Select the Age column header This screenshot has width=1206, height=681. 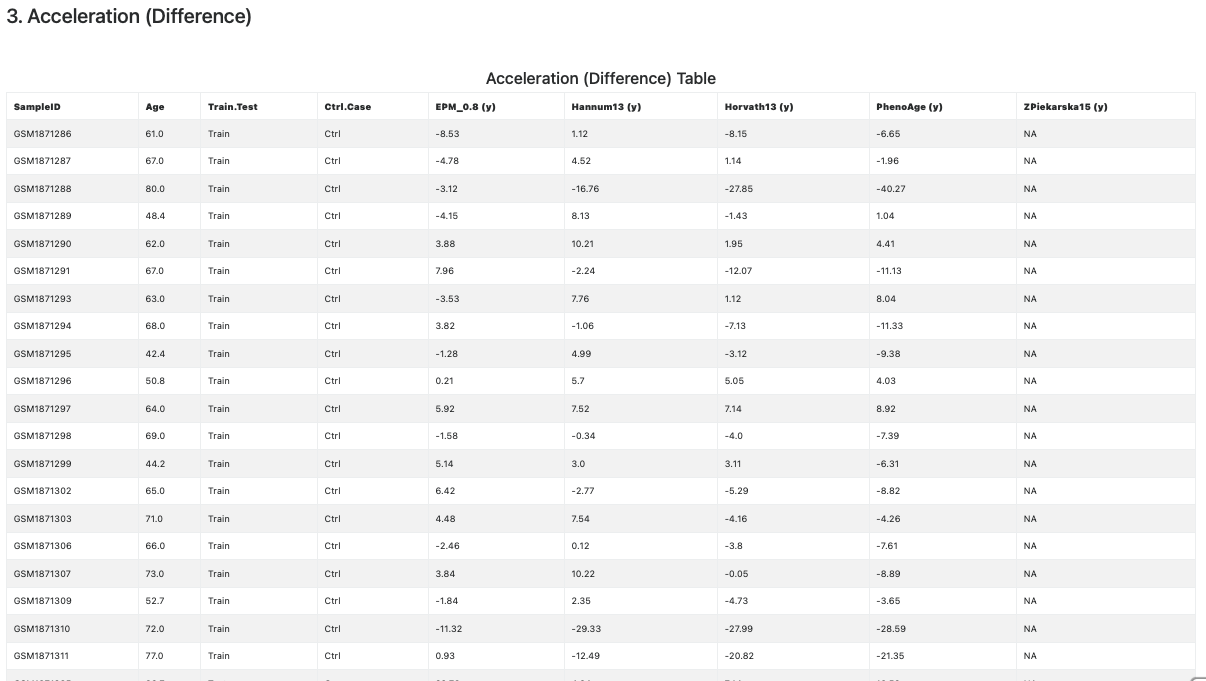tap(155, 107)
